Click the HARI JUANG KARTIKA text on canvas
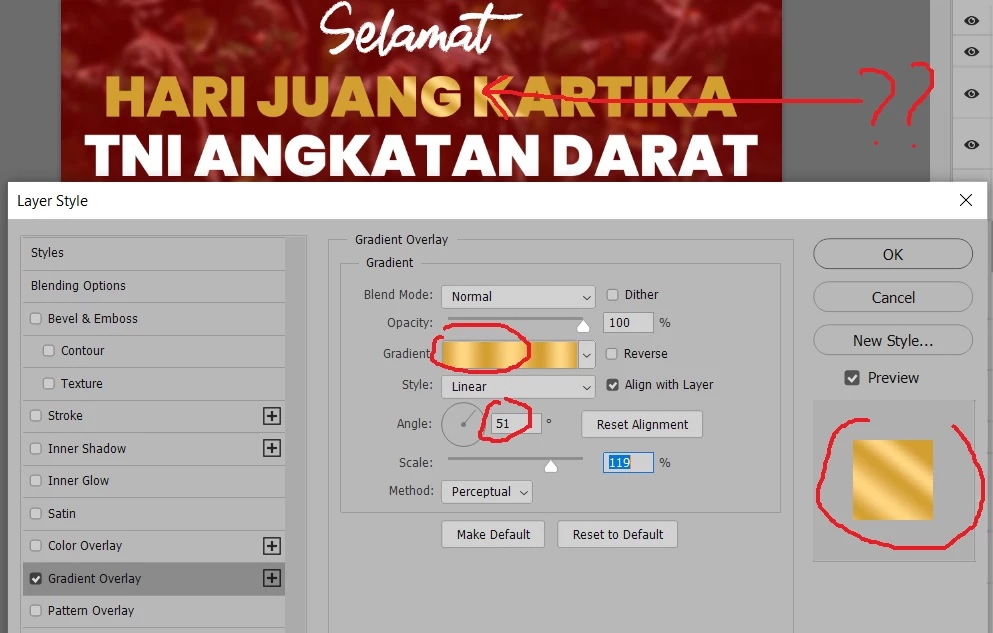The width and height of the screenshot is (993, 633). (x=421, y=97)
